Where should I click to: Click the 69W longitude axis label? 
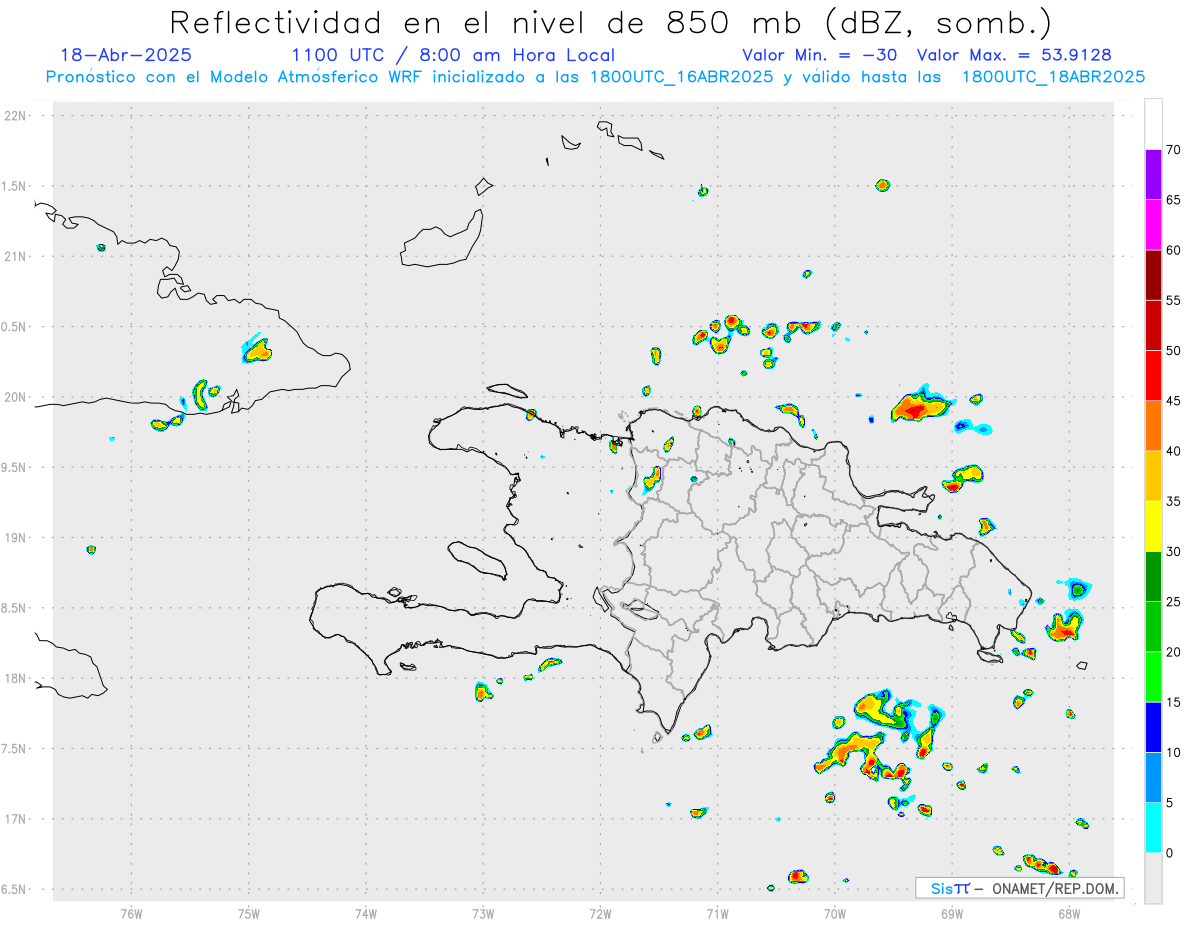click(952, 913)
